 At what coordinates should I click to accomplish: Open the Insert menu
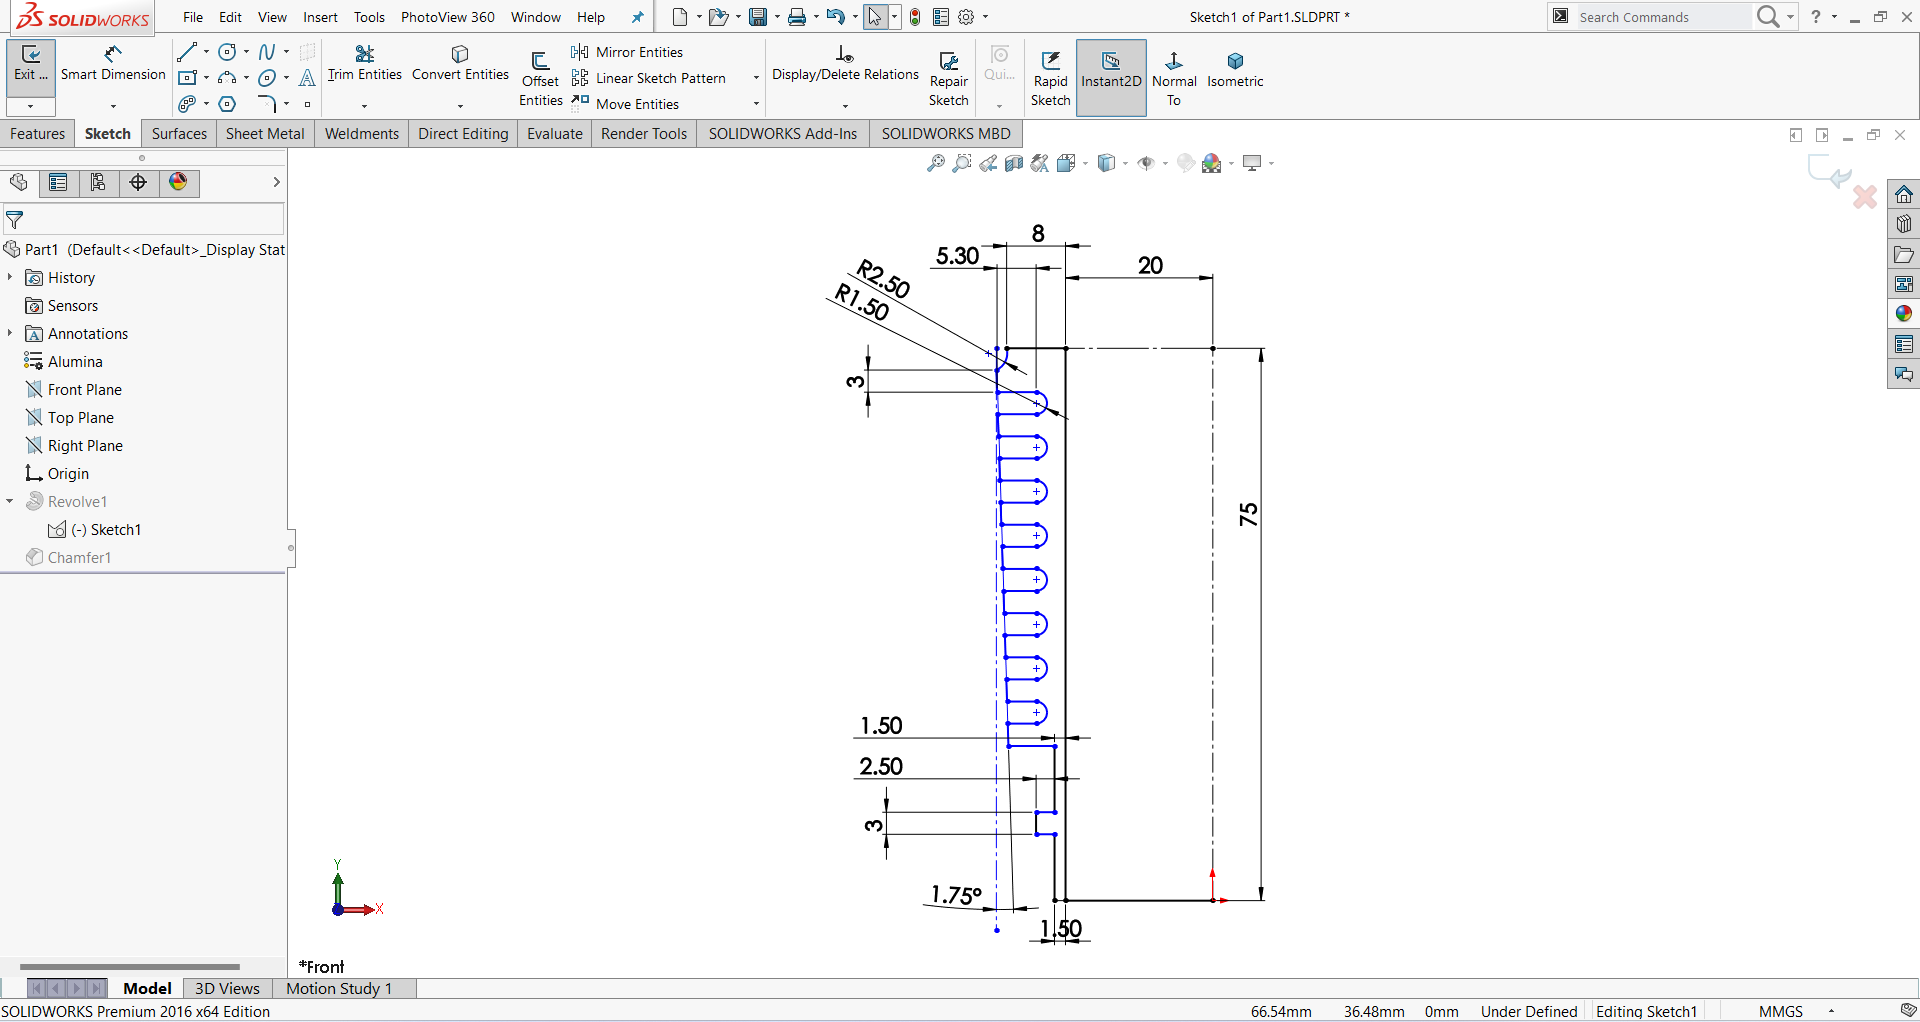point(320,17)
